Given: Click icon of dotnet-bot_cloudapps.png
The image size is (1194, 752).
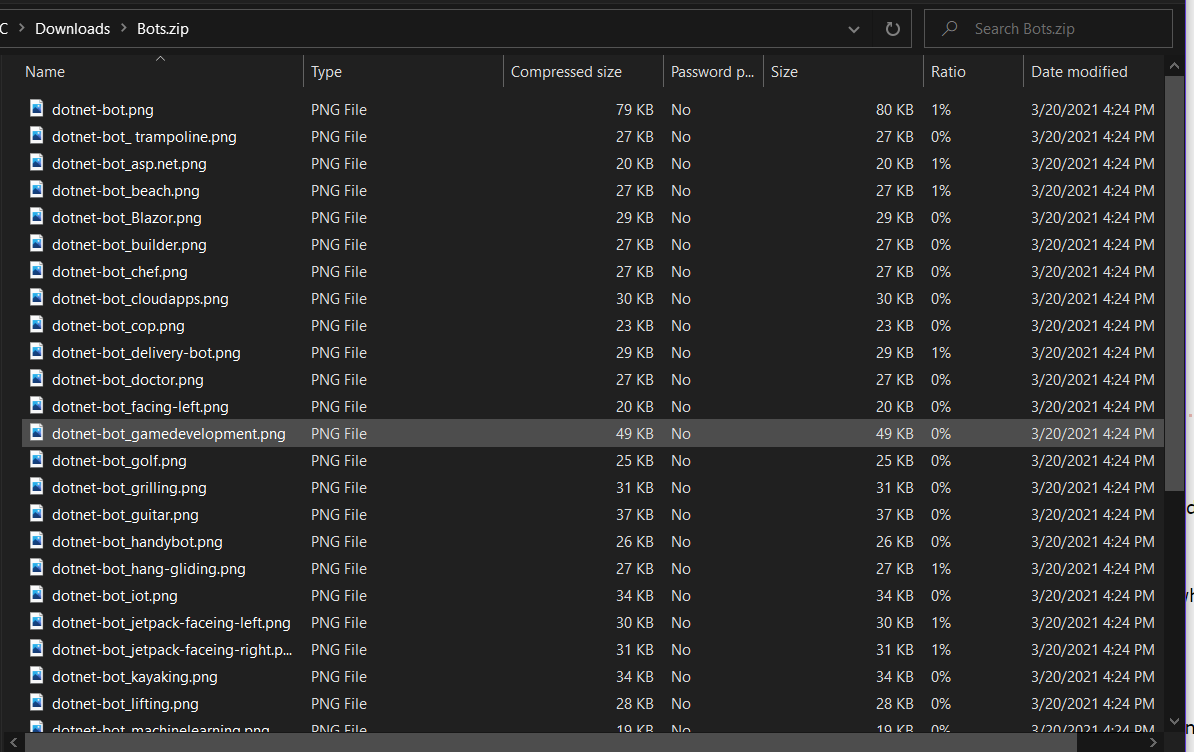Looking at the screenshot, I should (x=37, y=298).
